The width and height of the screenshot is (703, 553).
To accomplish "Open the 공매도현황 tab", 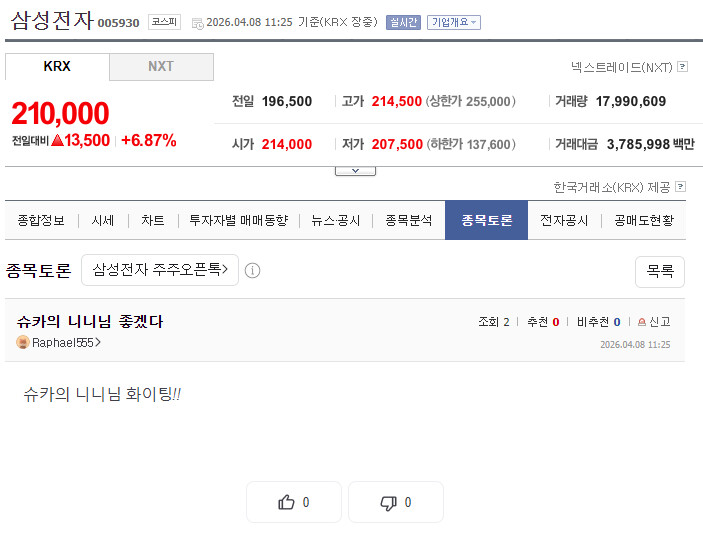I will 644,220.
